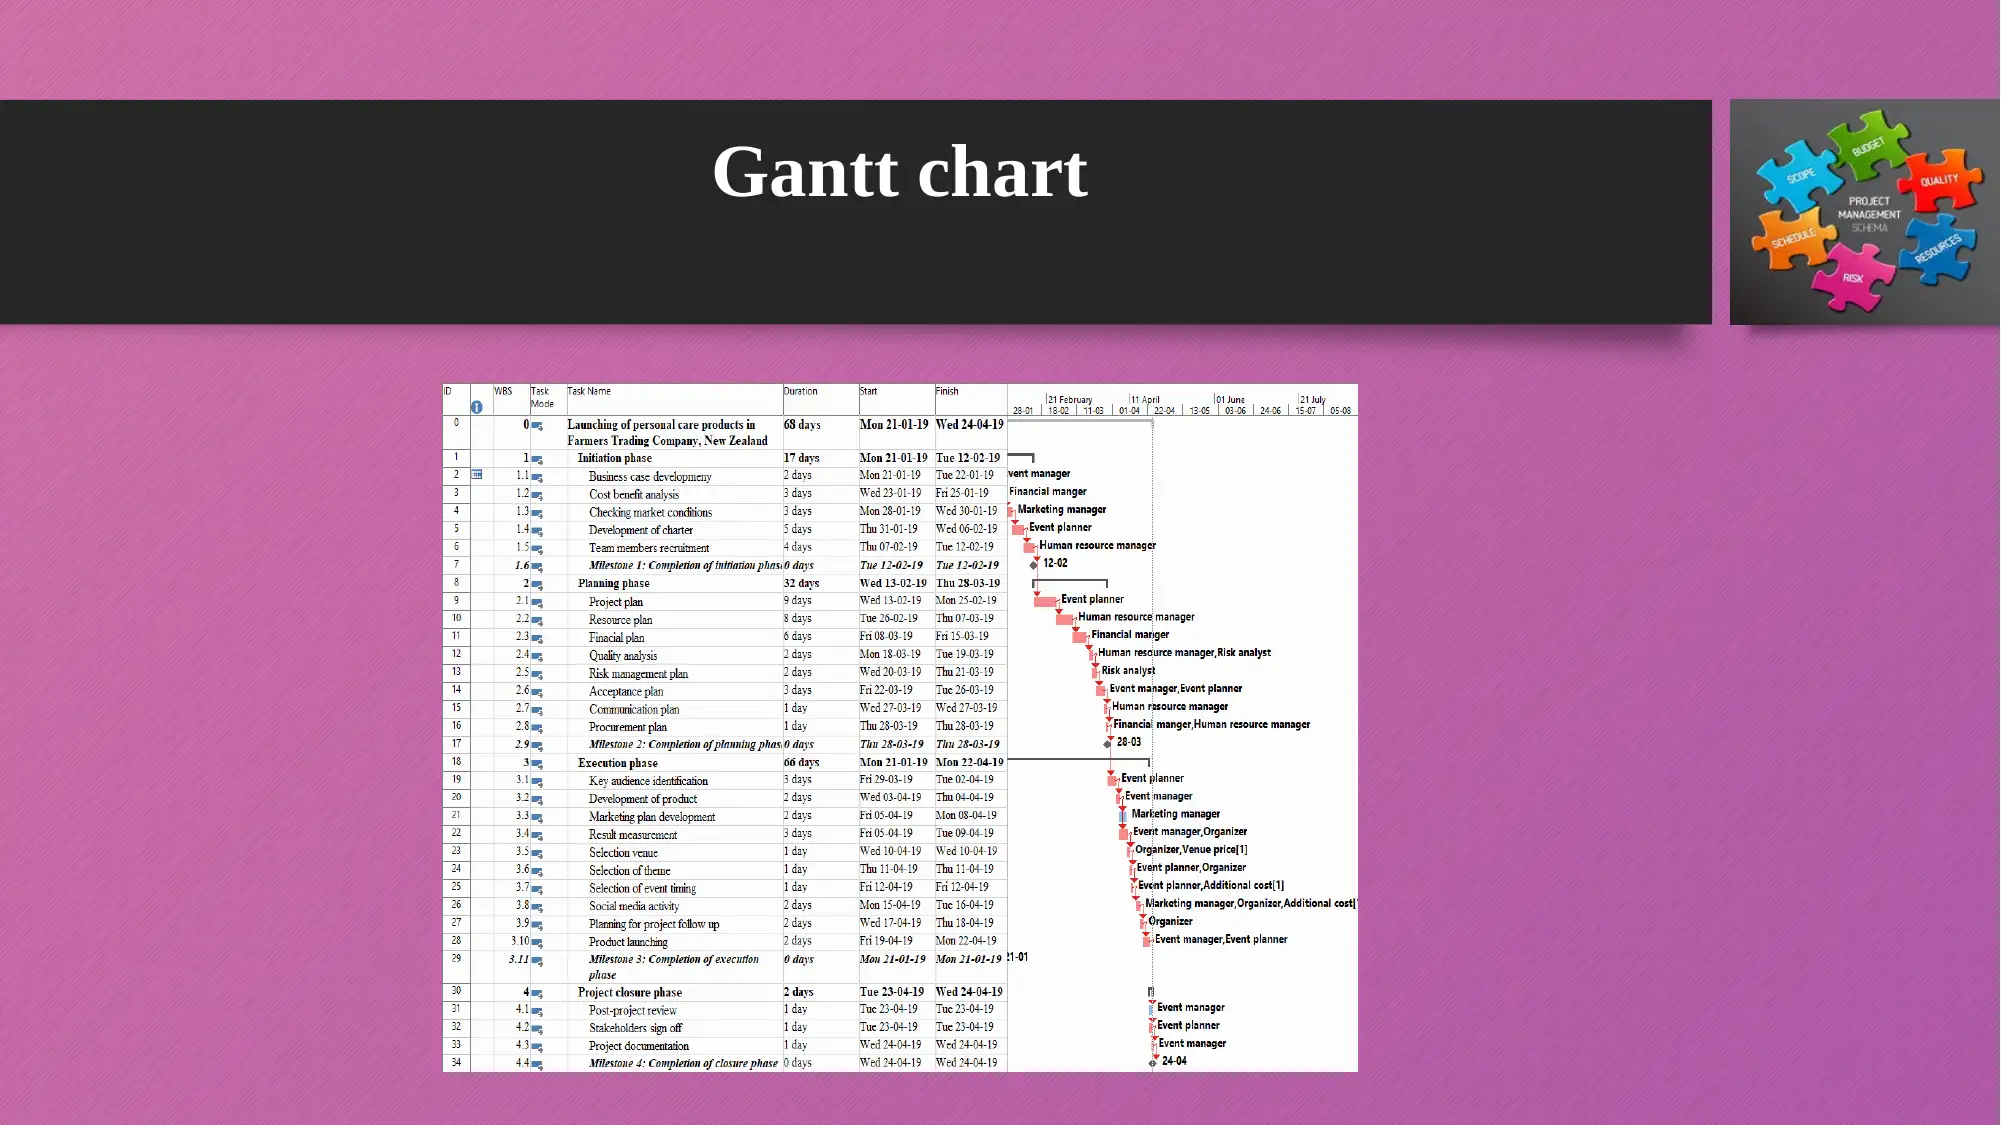Select 'Milestone 3: Completion of execution phase' row

[x=673, y=967]
